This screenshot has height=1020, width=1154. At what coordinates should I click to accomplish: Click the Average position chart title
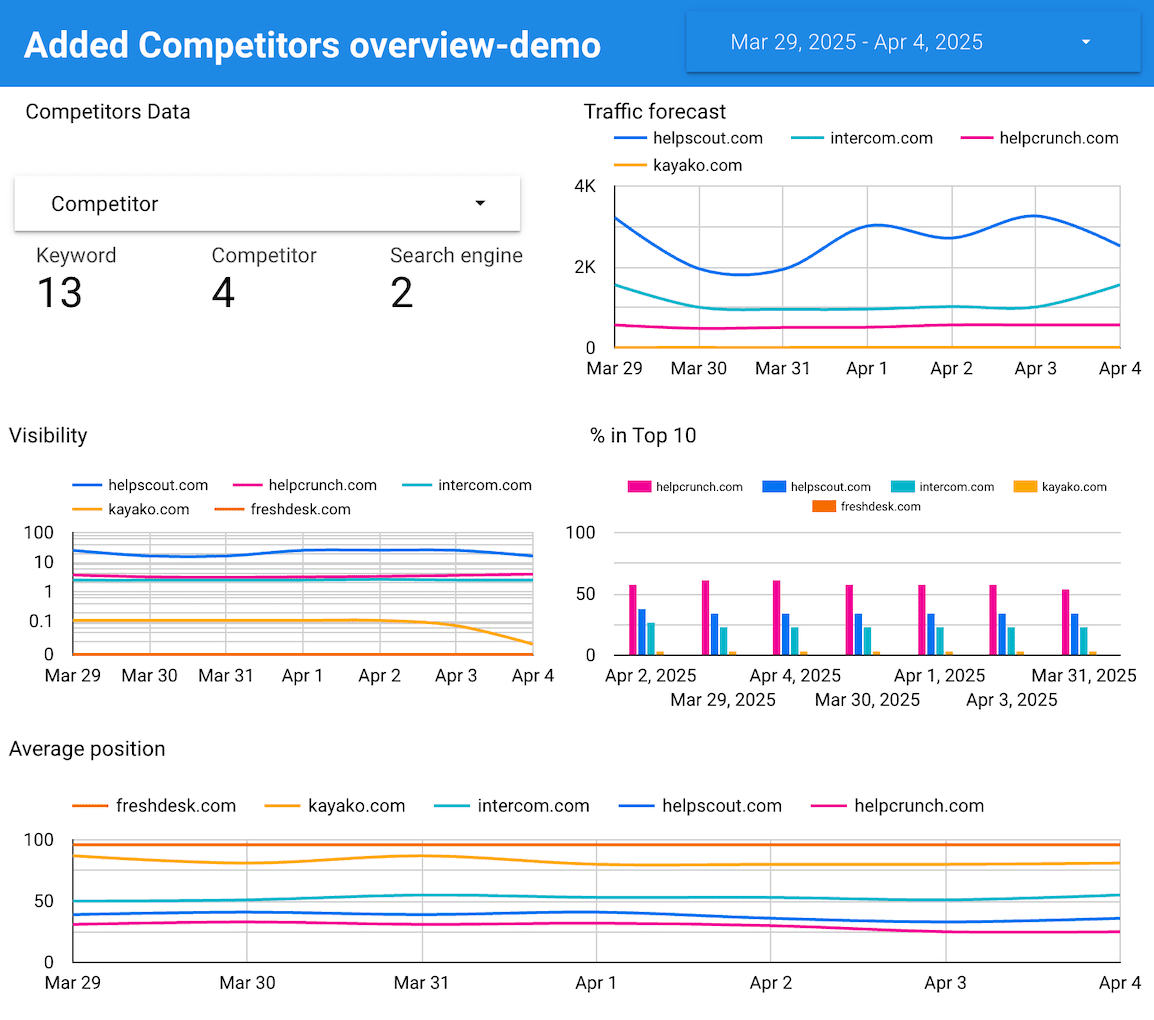click(x=87, y=749)
